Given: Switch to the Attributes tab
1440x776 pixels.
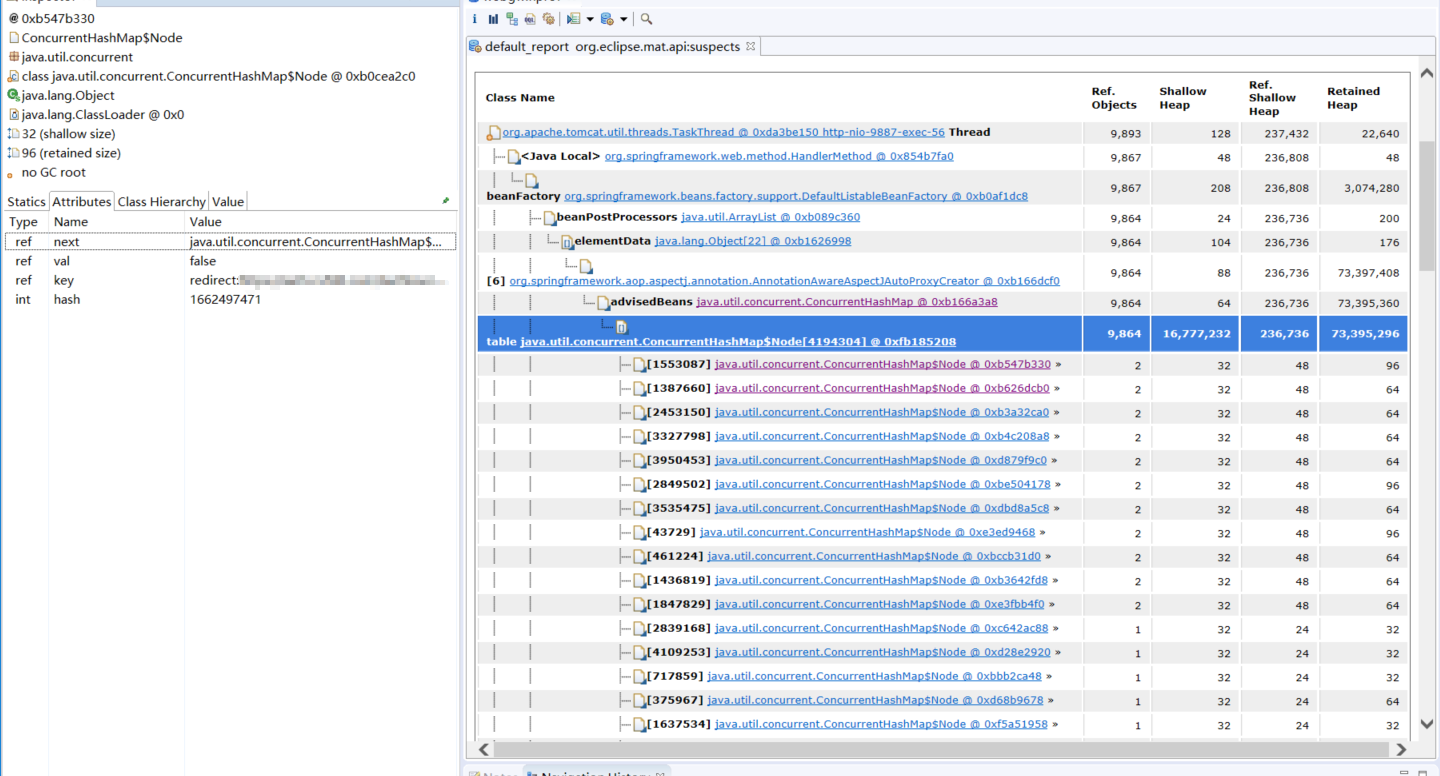Looking at the screenshot, I should point(81,202).
